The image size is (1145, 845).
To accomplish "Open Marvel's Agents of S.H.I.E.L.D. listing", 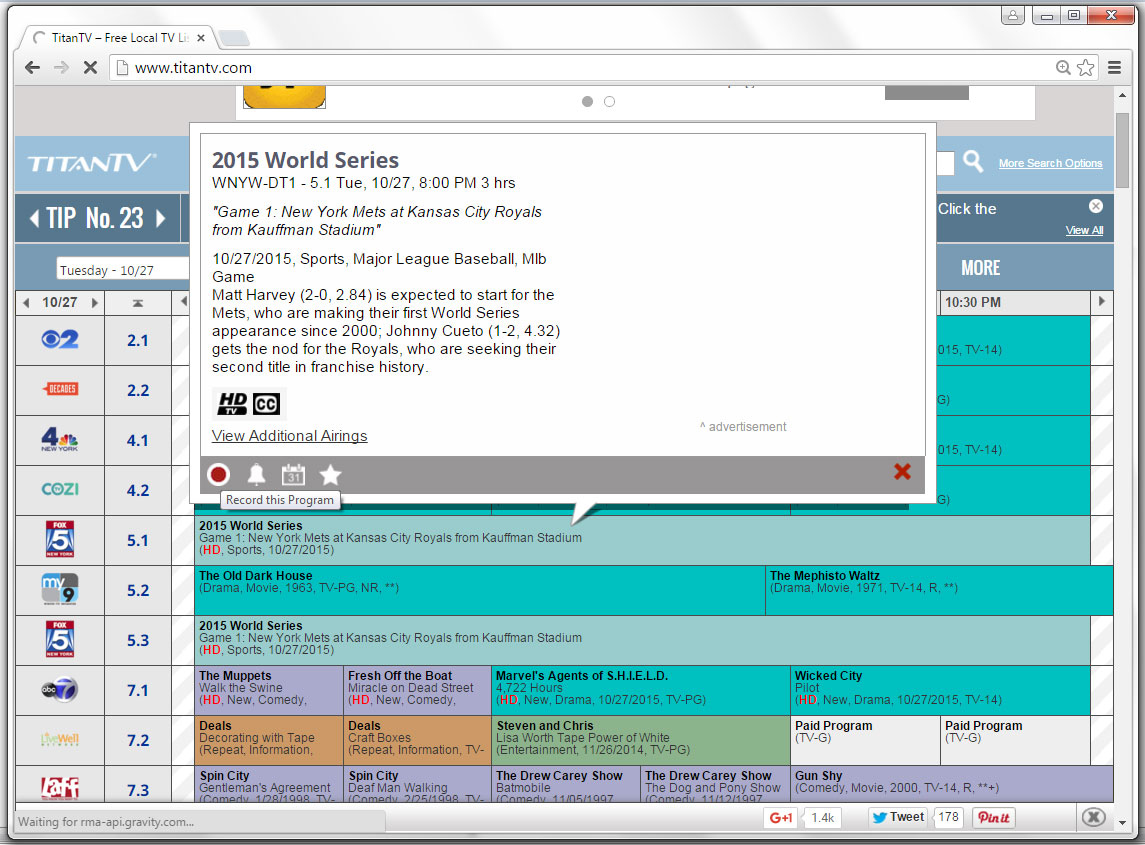I will (641, 690).
